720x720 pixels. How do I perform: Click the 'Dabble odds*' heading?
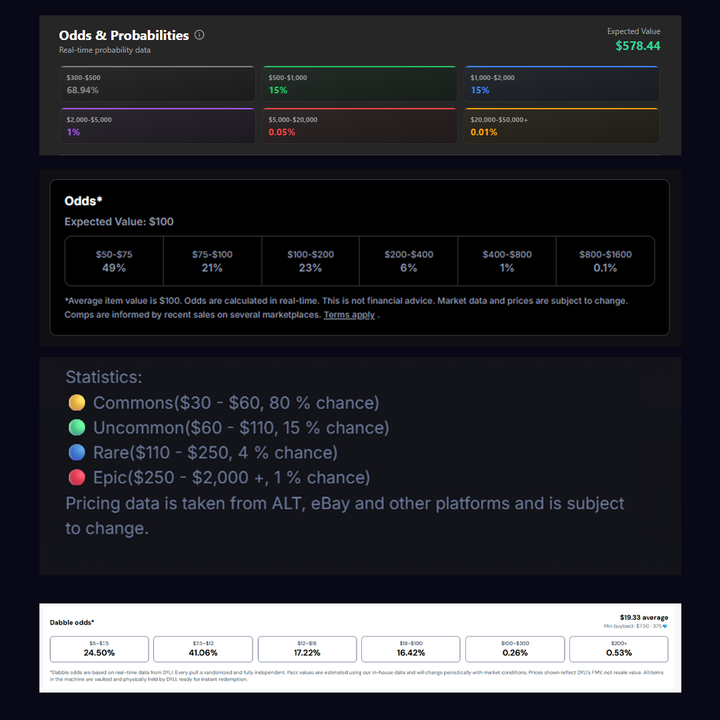click(x=72, y=623)
